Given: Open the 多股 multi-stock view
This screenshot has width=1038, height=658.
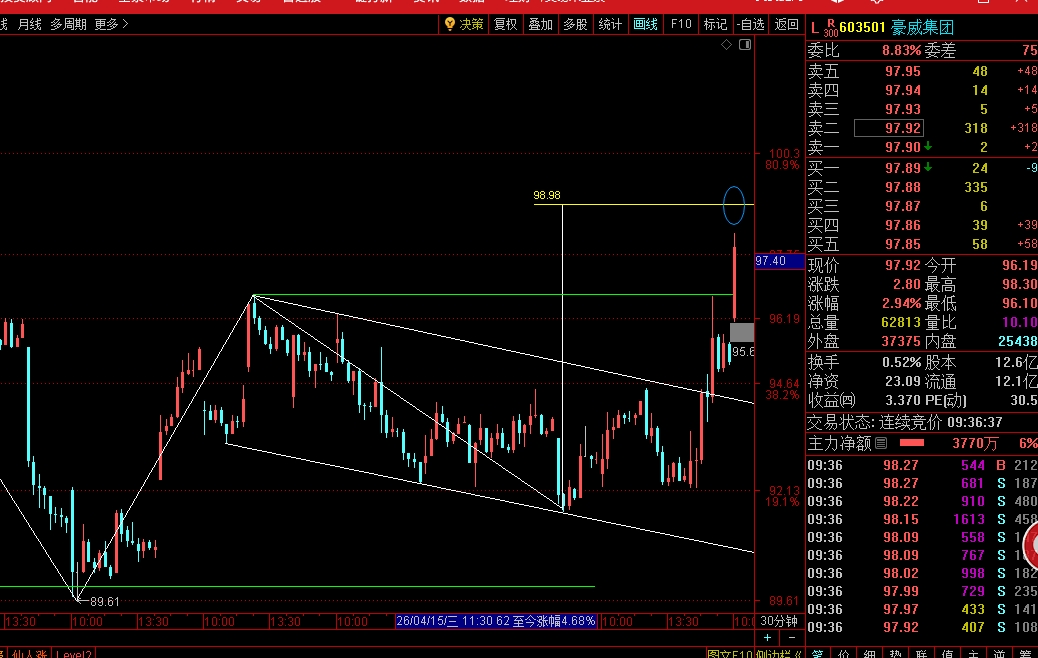Looking at the screenshot, I should point(575,24).
